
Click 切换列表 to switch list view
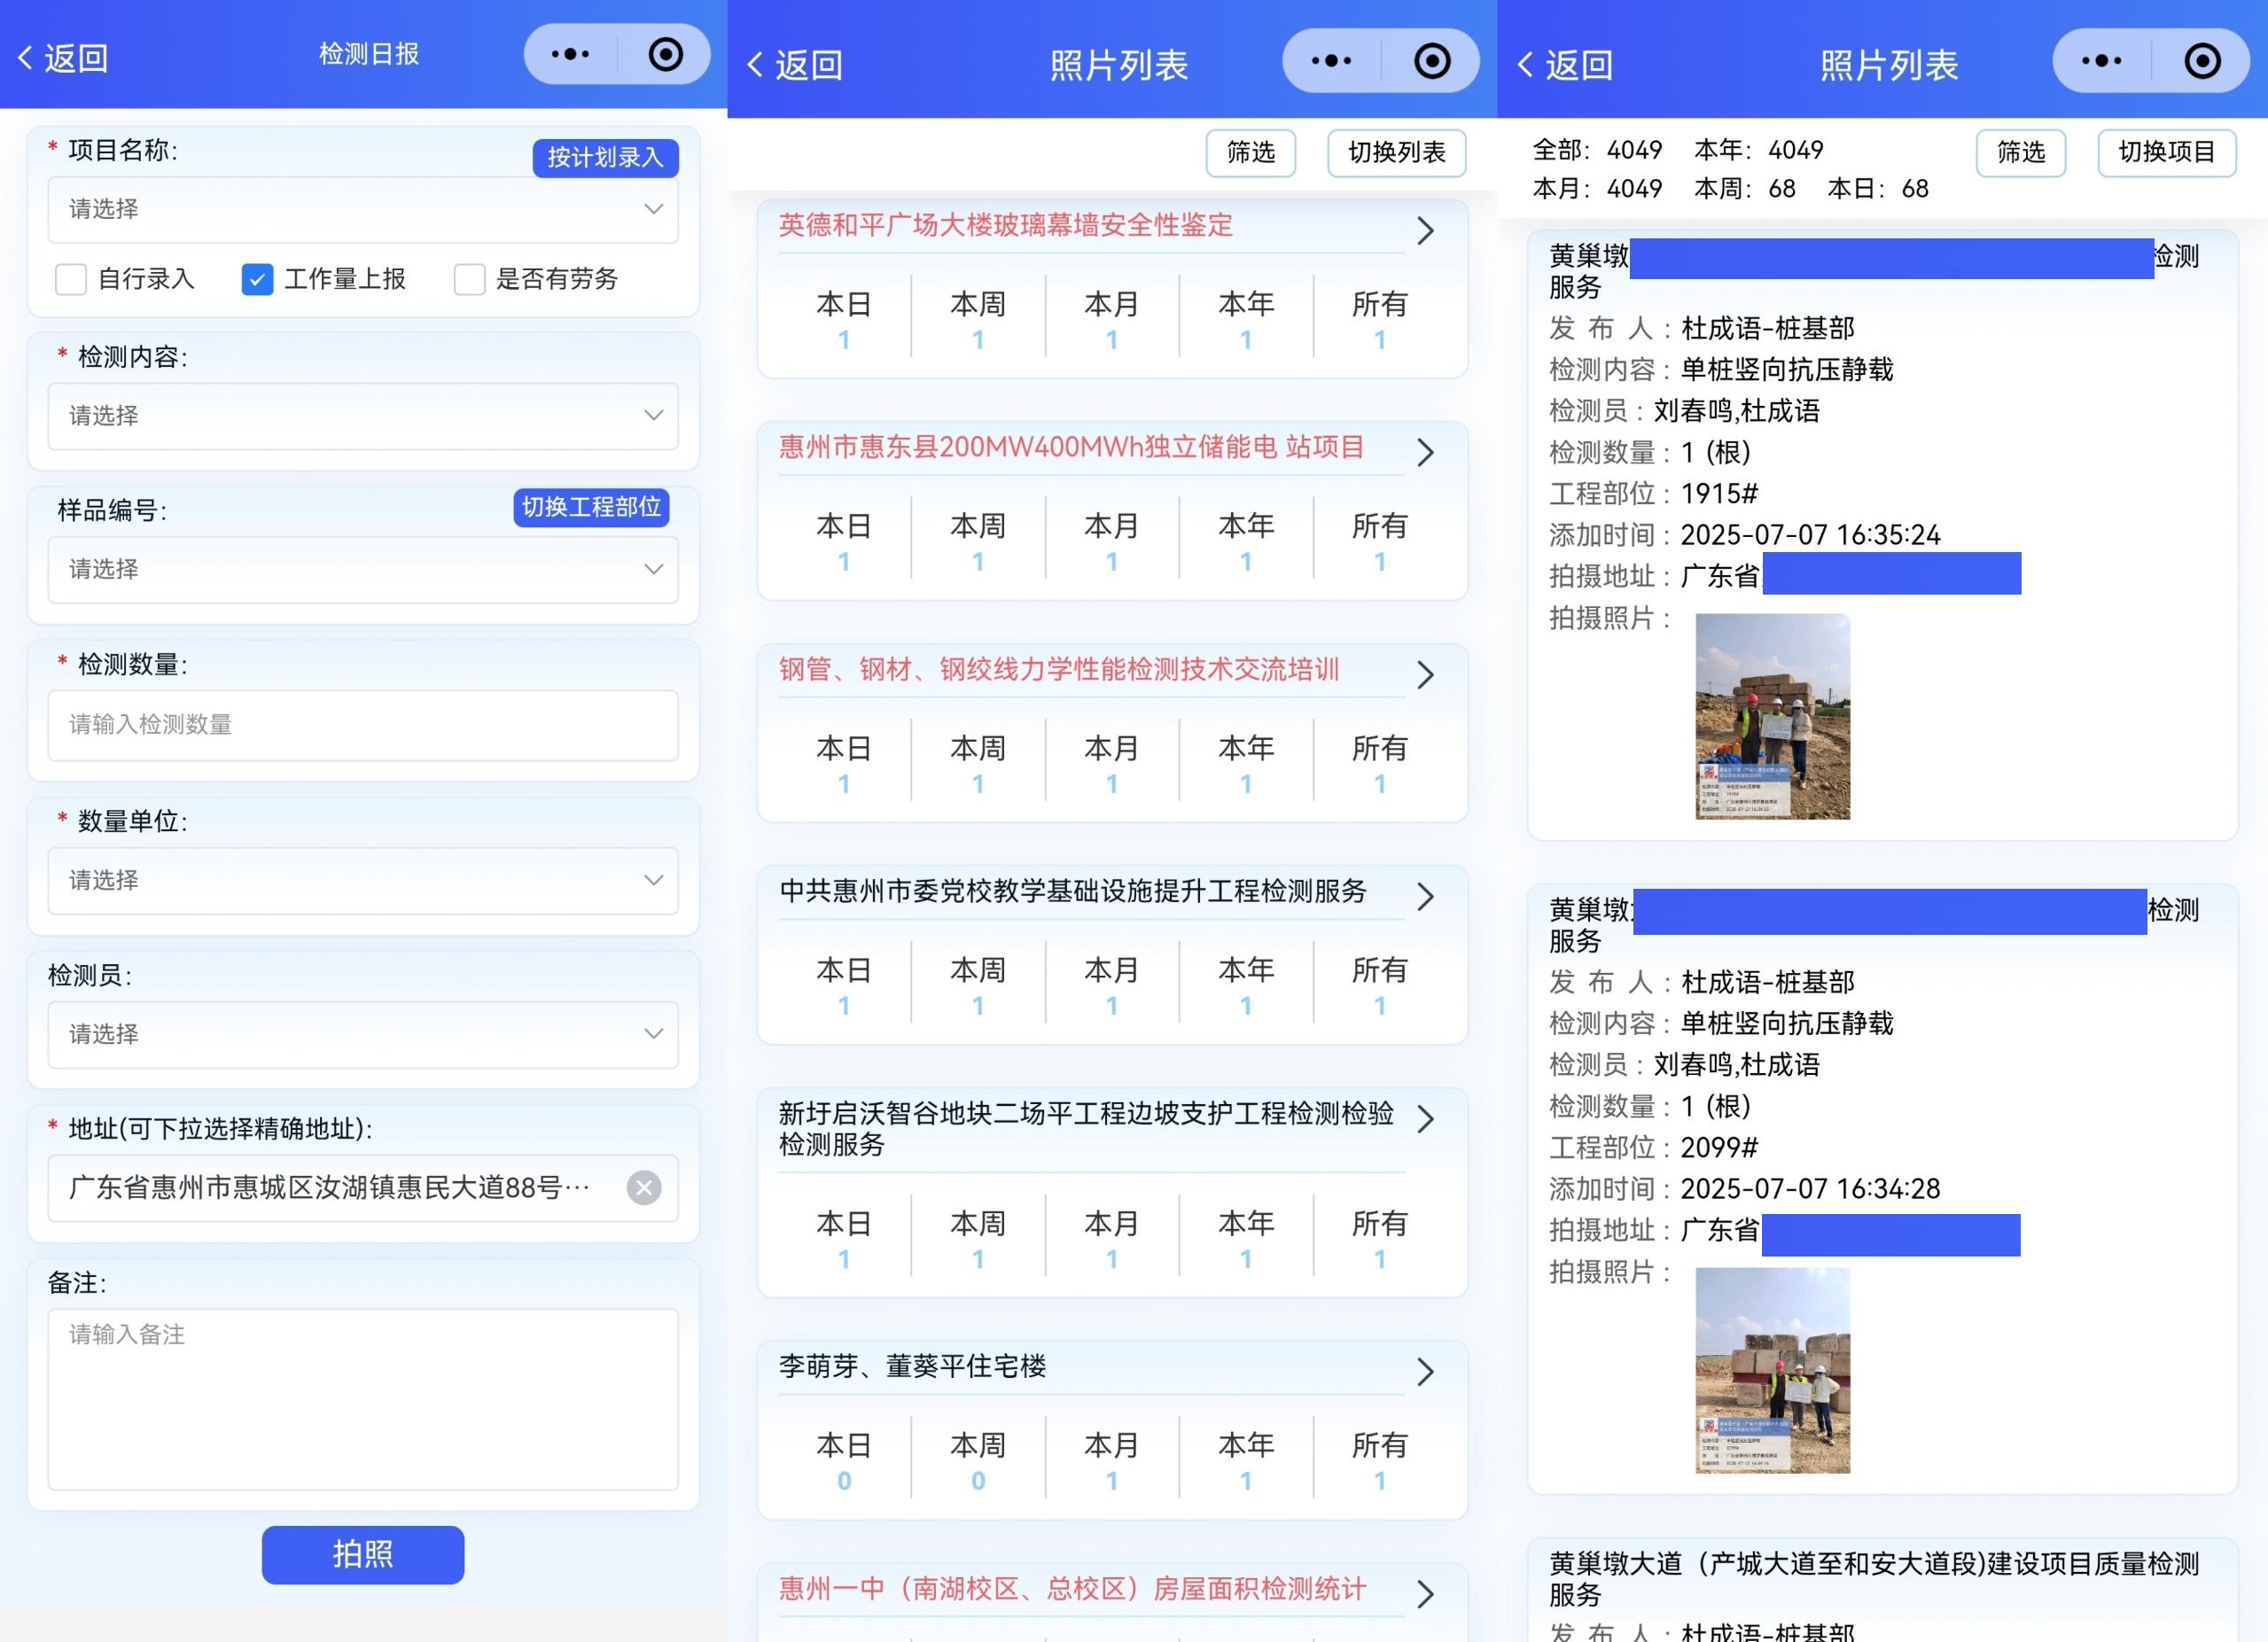1395,153
